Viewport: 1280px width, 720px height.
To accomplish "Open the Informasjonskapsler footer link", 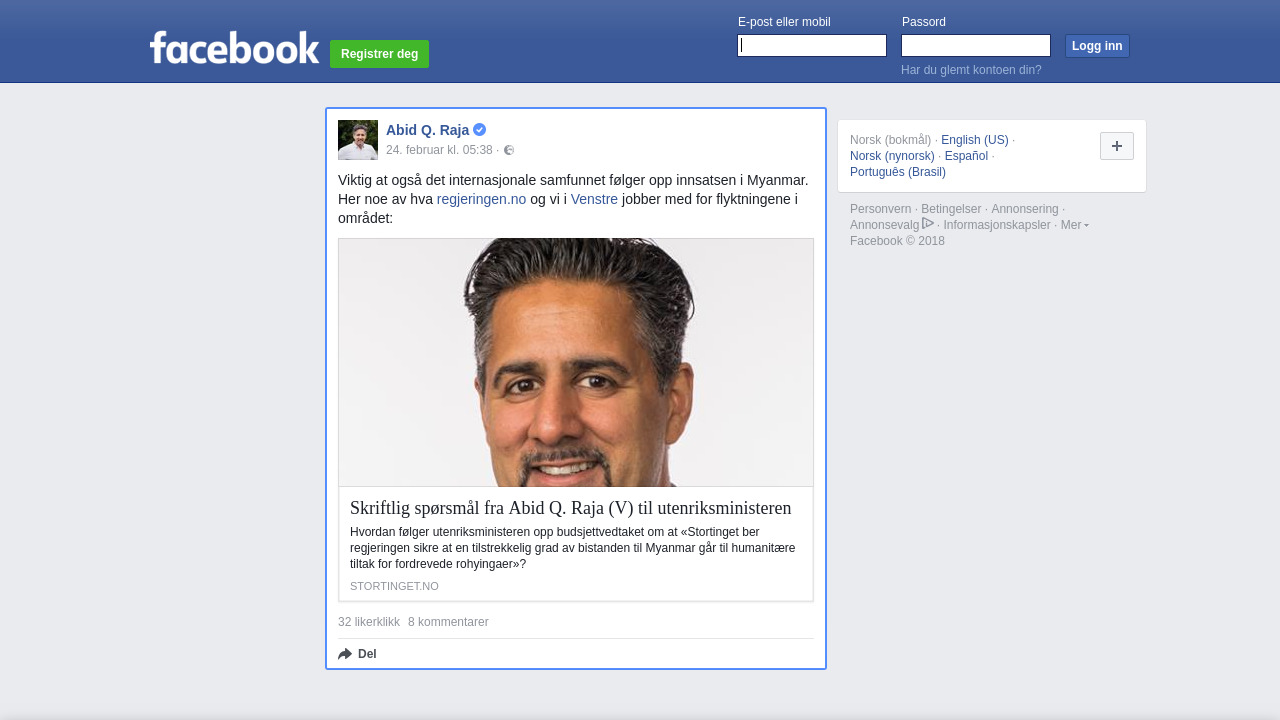I will (x=997, y=225).
